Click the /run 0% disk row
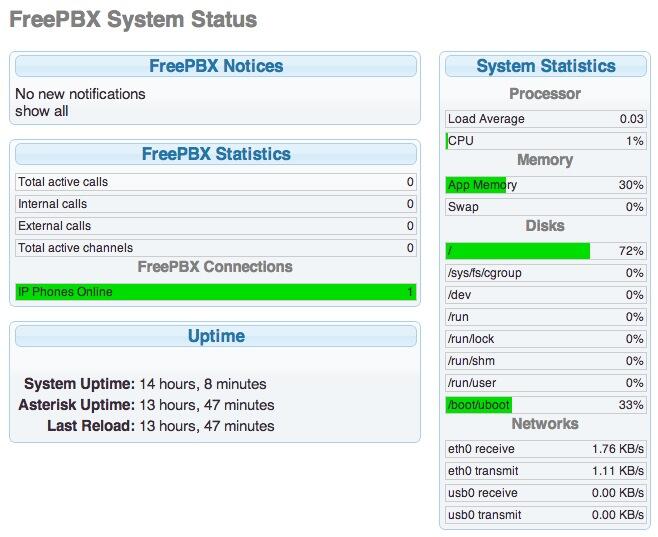The image size is (658, 537). (x=546, y=317)
